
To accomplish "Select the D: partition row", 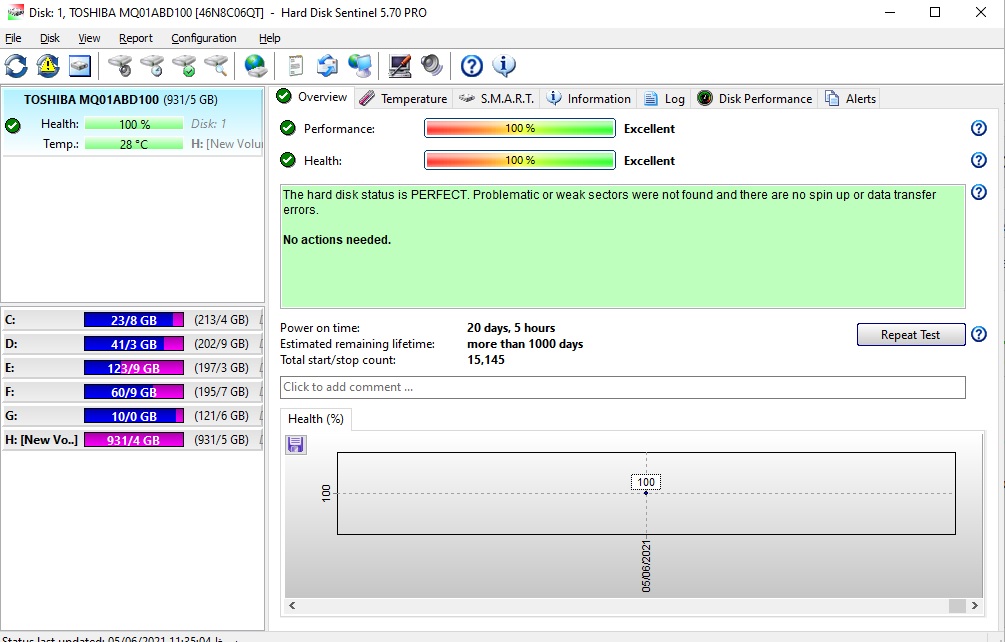I will [133, 344].
